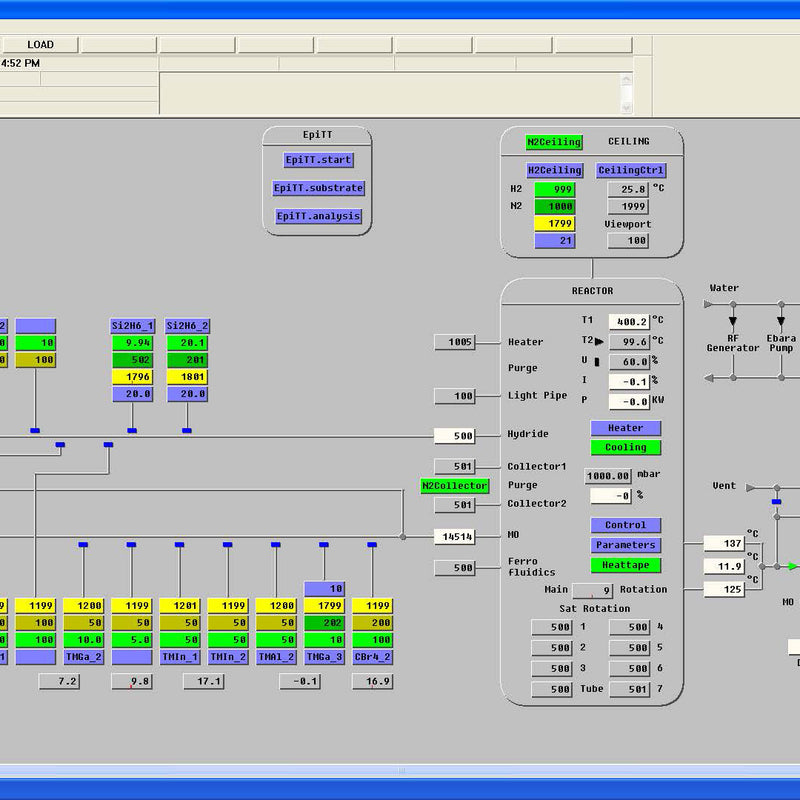Open EpiTT.start

[319, 160]
